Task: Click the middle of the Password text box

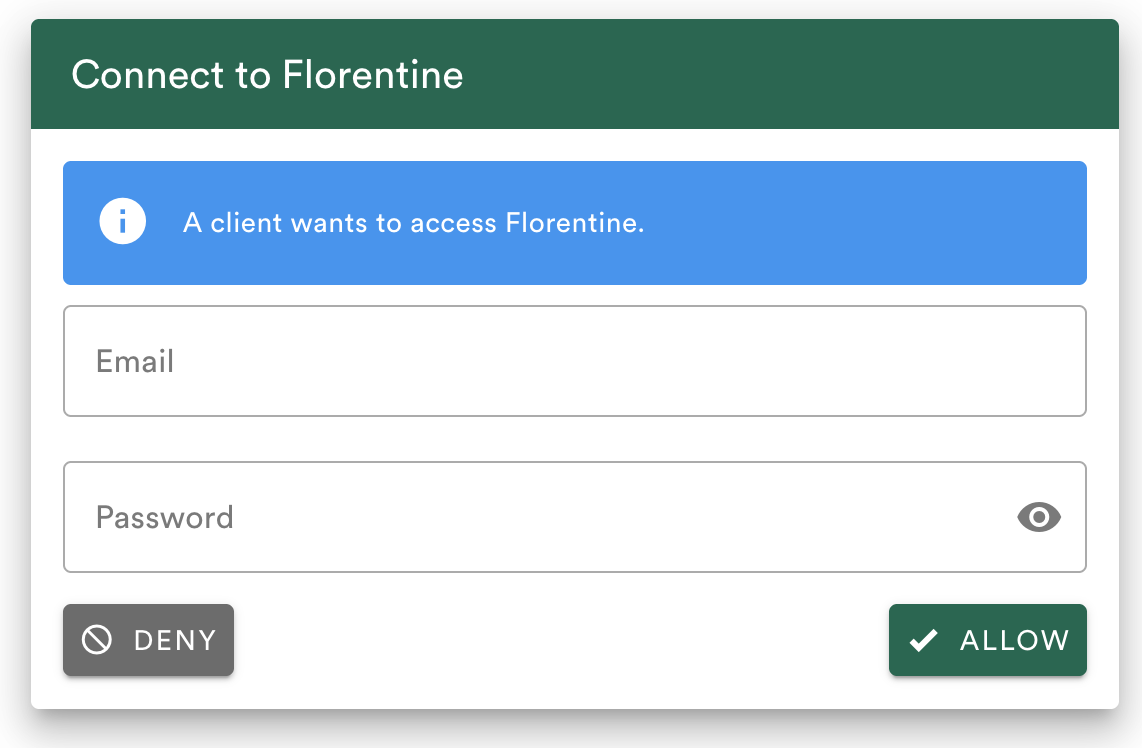Action: tap(574, 517)
